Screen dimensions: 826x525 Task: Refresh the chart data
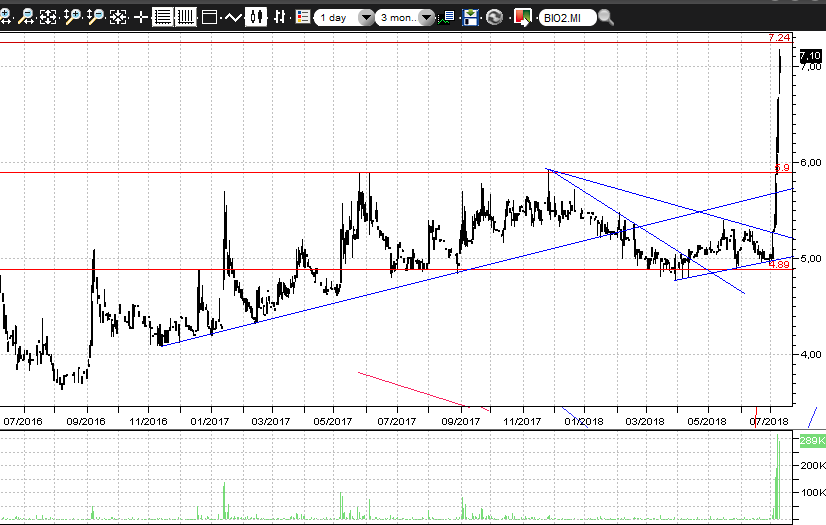[x=494, y=17]
